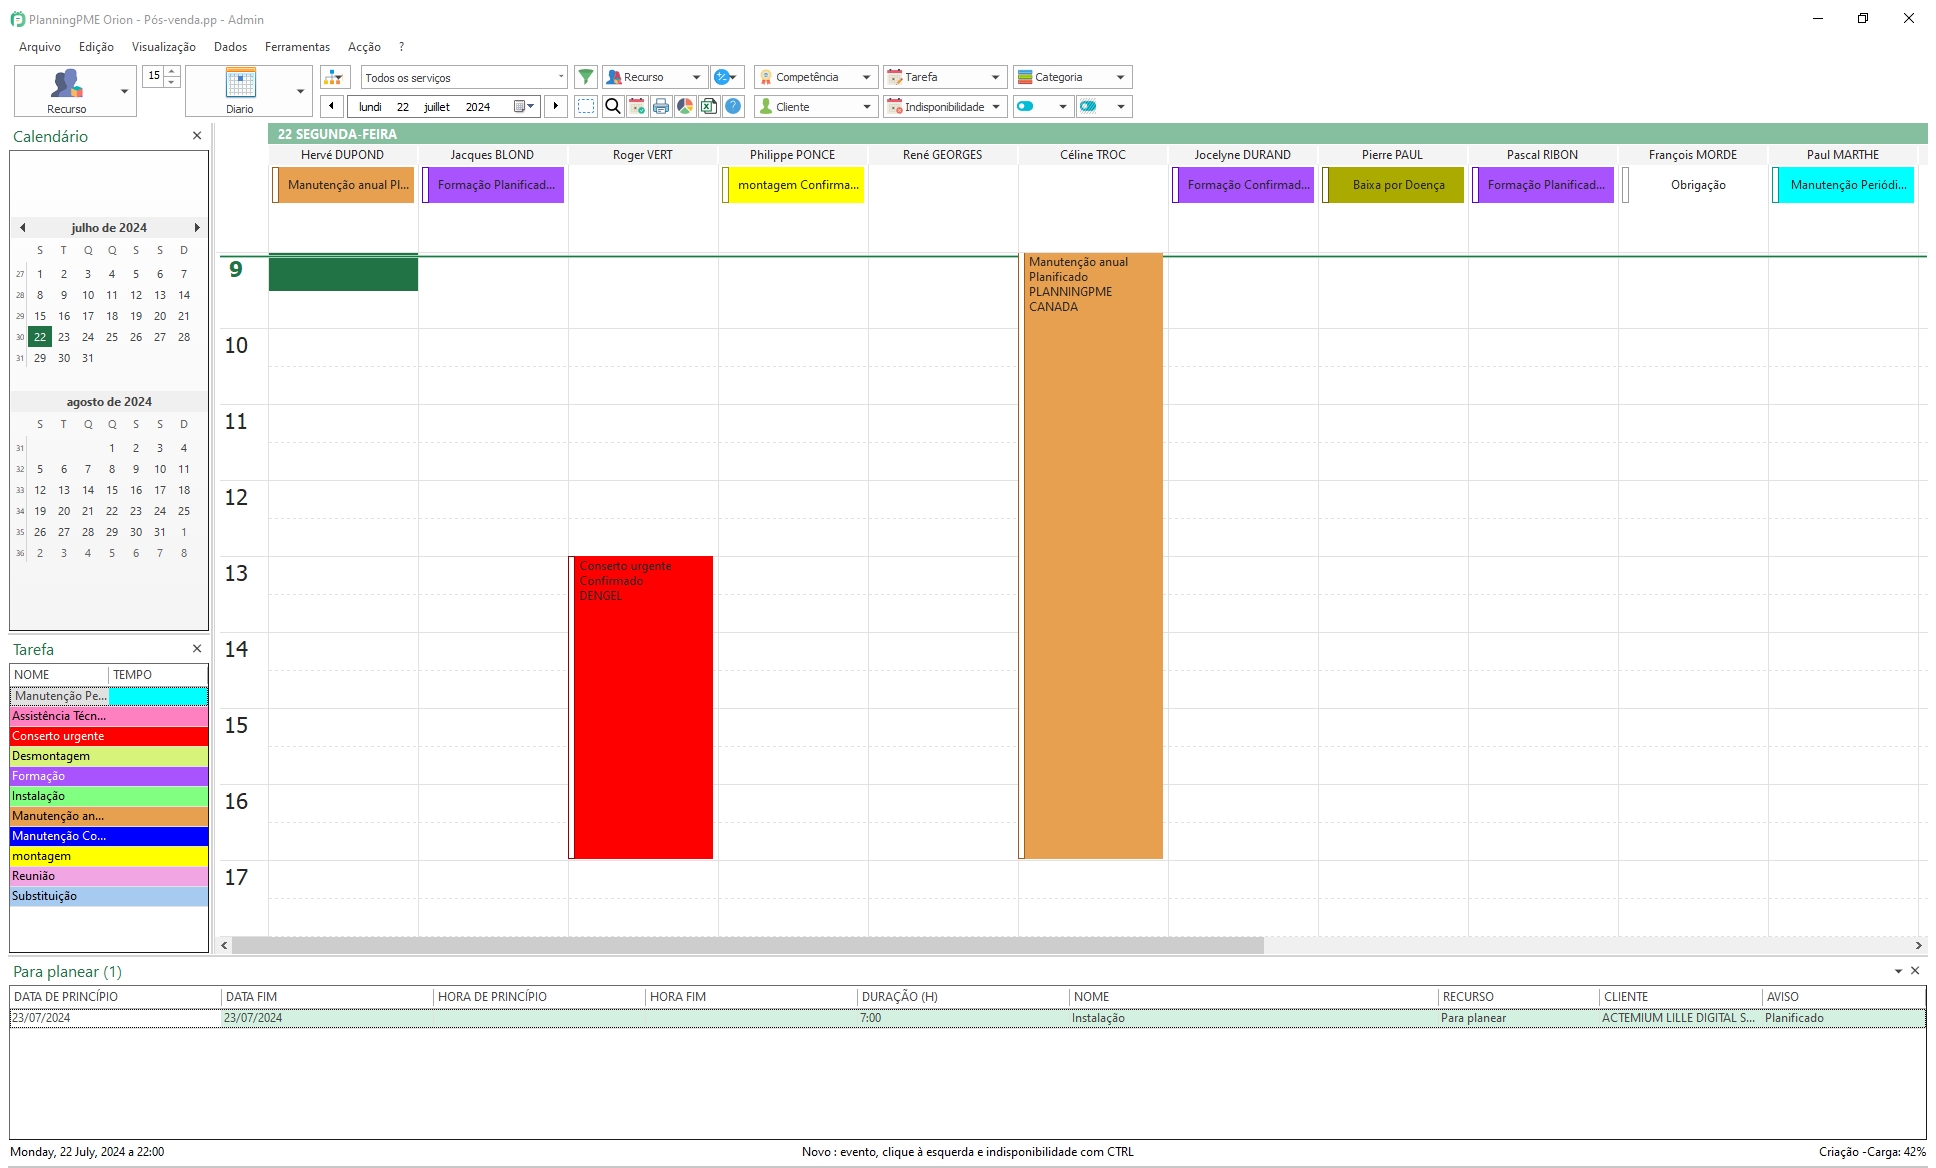Screen dimensions: 1936x1168
Task: Select Hervé DUPOND's Manutenção anual all-day event
Action: tap(344, 185)
